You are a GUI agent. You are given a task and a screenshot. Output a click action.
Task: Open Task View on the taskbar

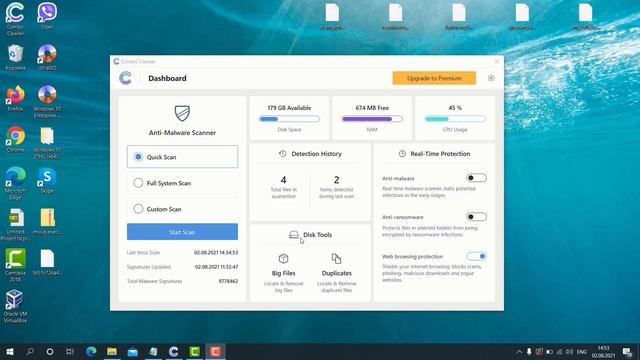click(x=70, y=351)
